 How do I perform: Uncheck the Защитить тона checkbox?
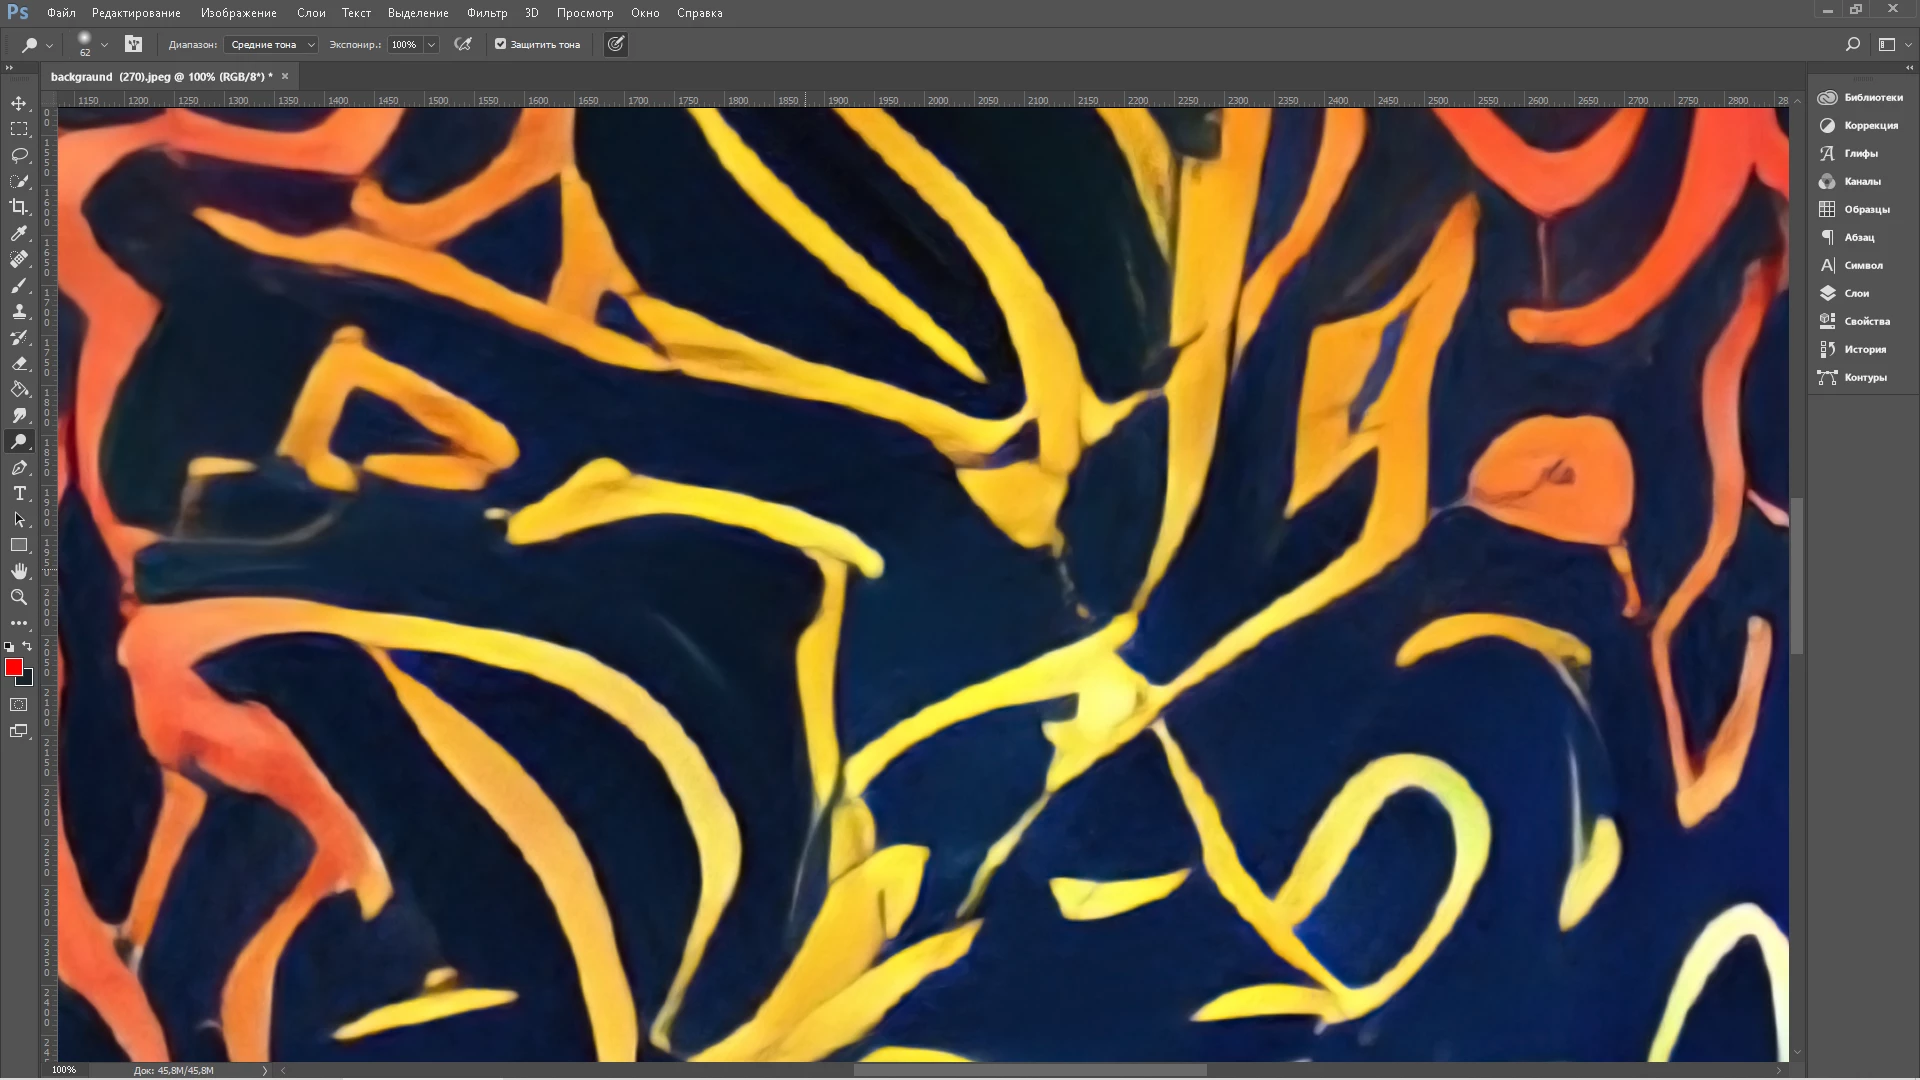501,44
